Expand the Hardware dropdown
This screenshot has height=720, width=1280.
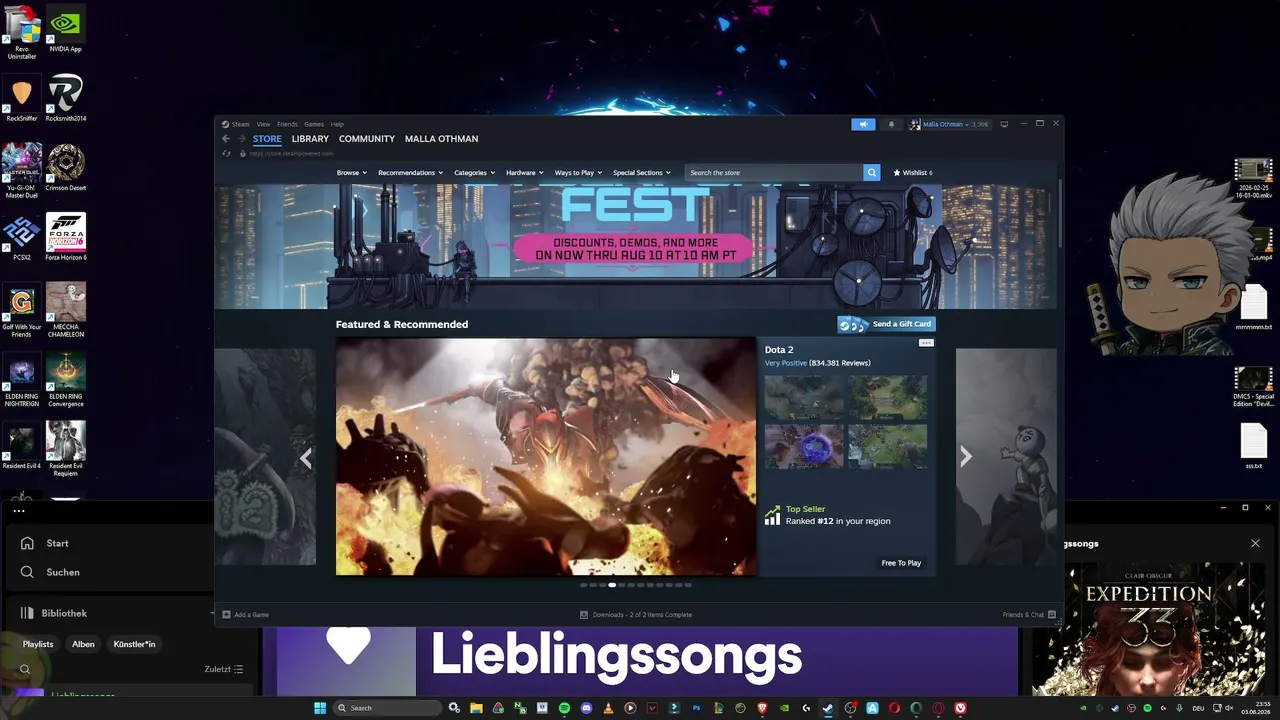coord(525,173)
